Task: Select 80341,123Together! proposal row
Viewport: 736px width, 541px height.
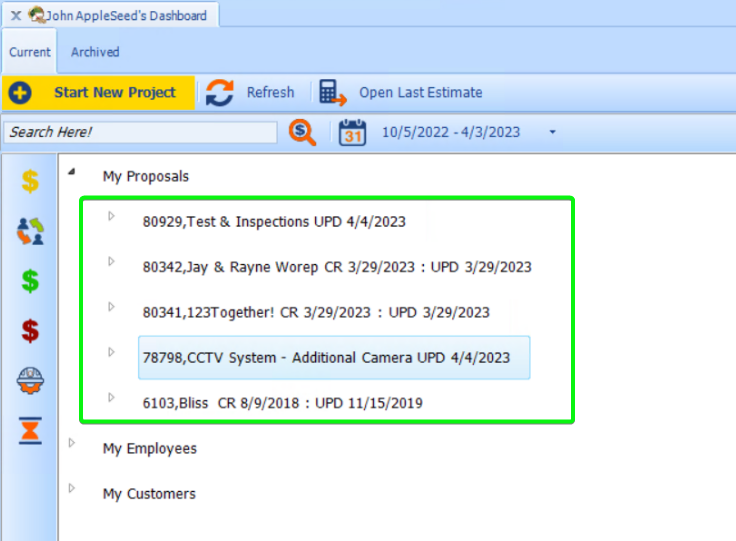Action: click(316, 312)
